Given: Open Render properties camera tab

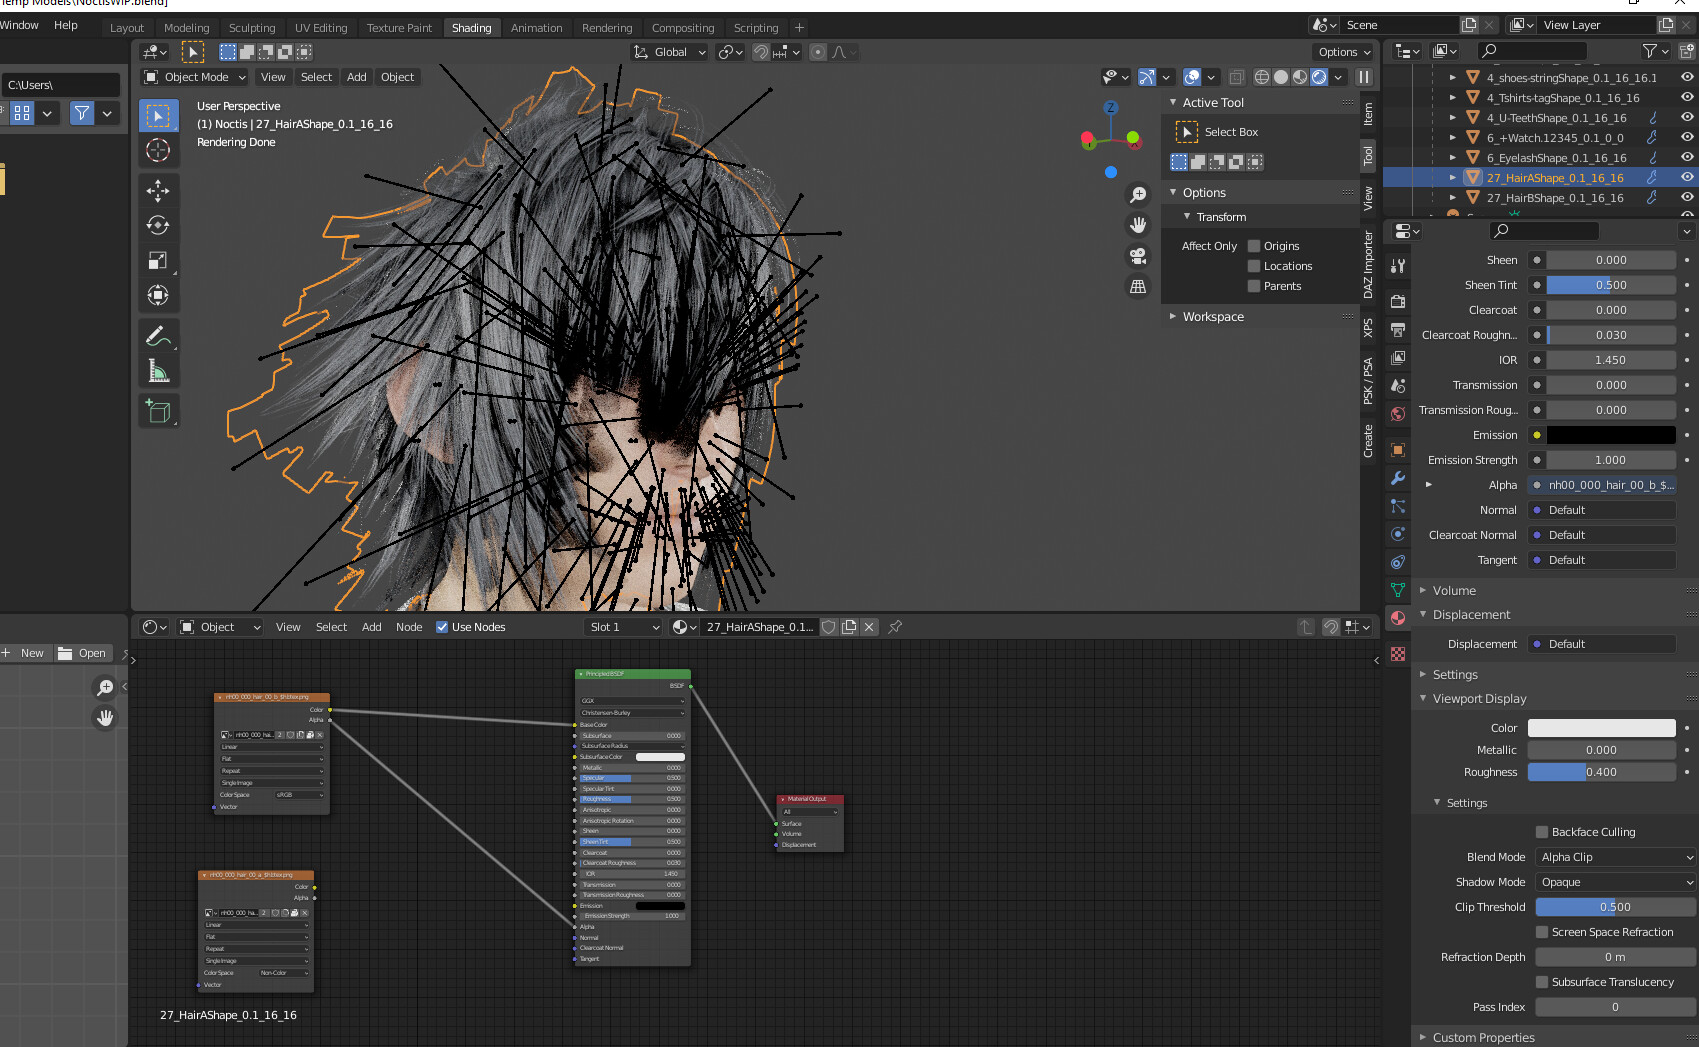Looking at the screenshot, I should click(x=1398, y=301).
